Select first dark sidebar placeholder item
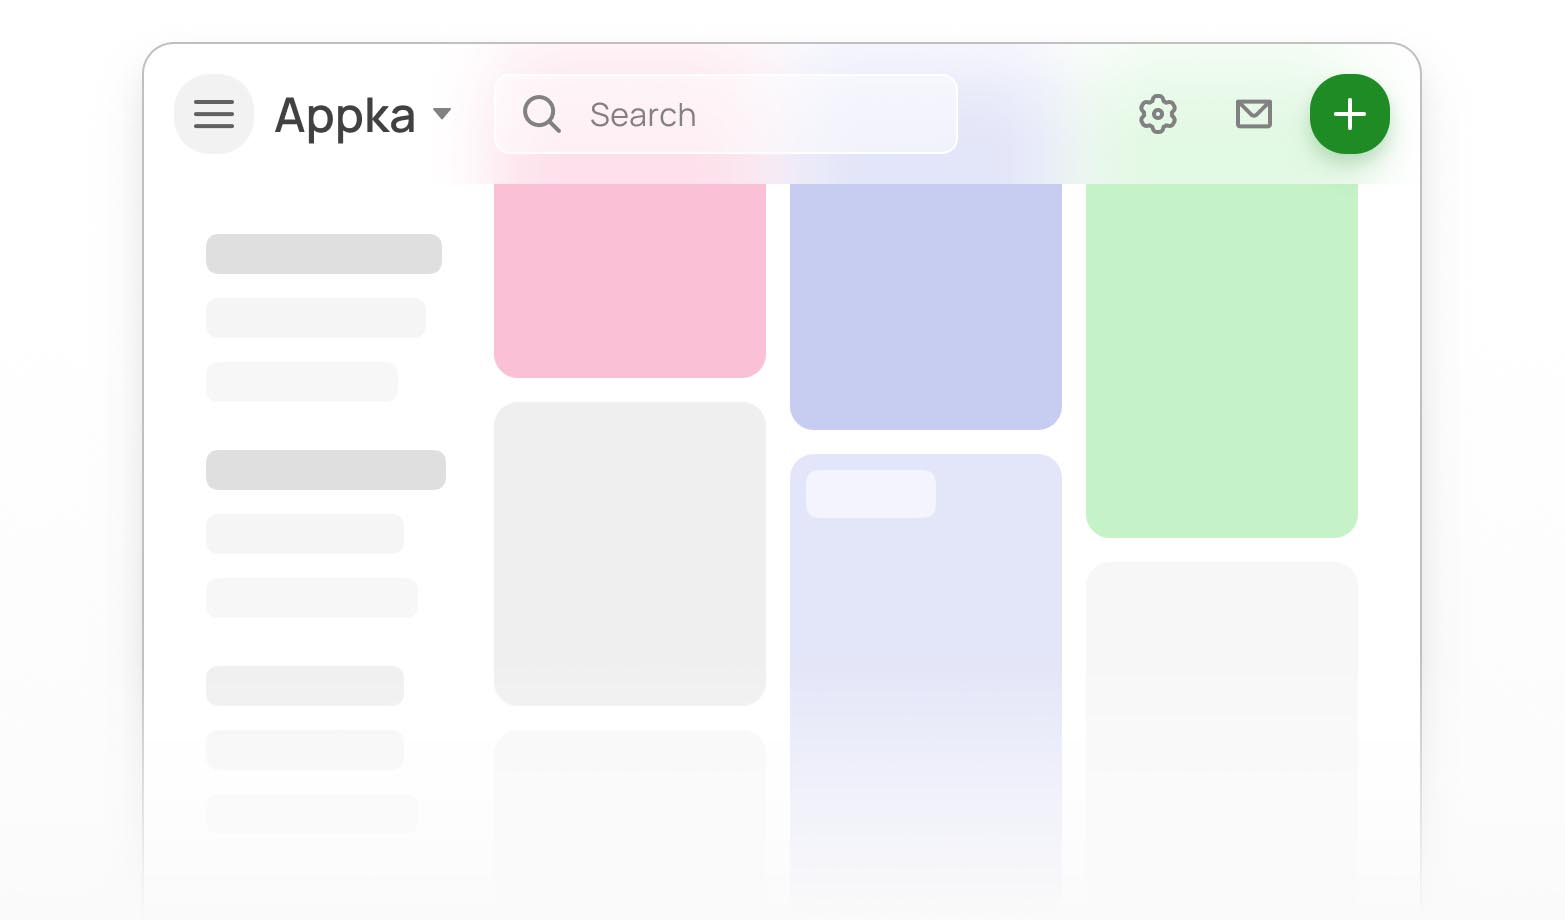Image resolution: width=1565 pixels, height=920 pixels. [324, 254]
